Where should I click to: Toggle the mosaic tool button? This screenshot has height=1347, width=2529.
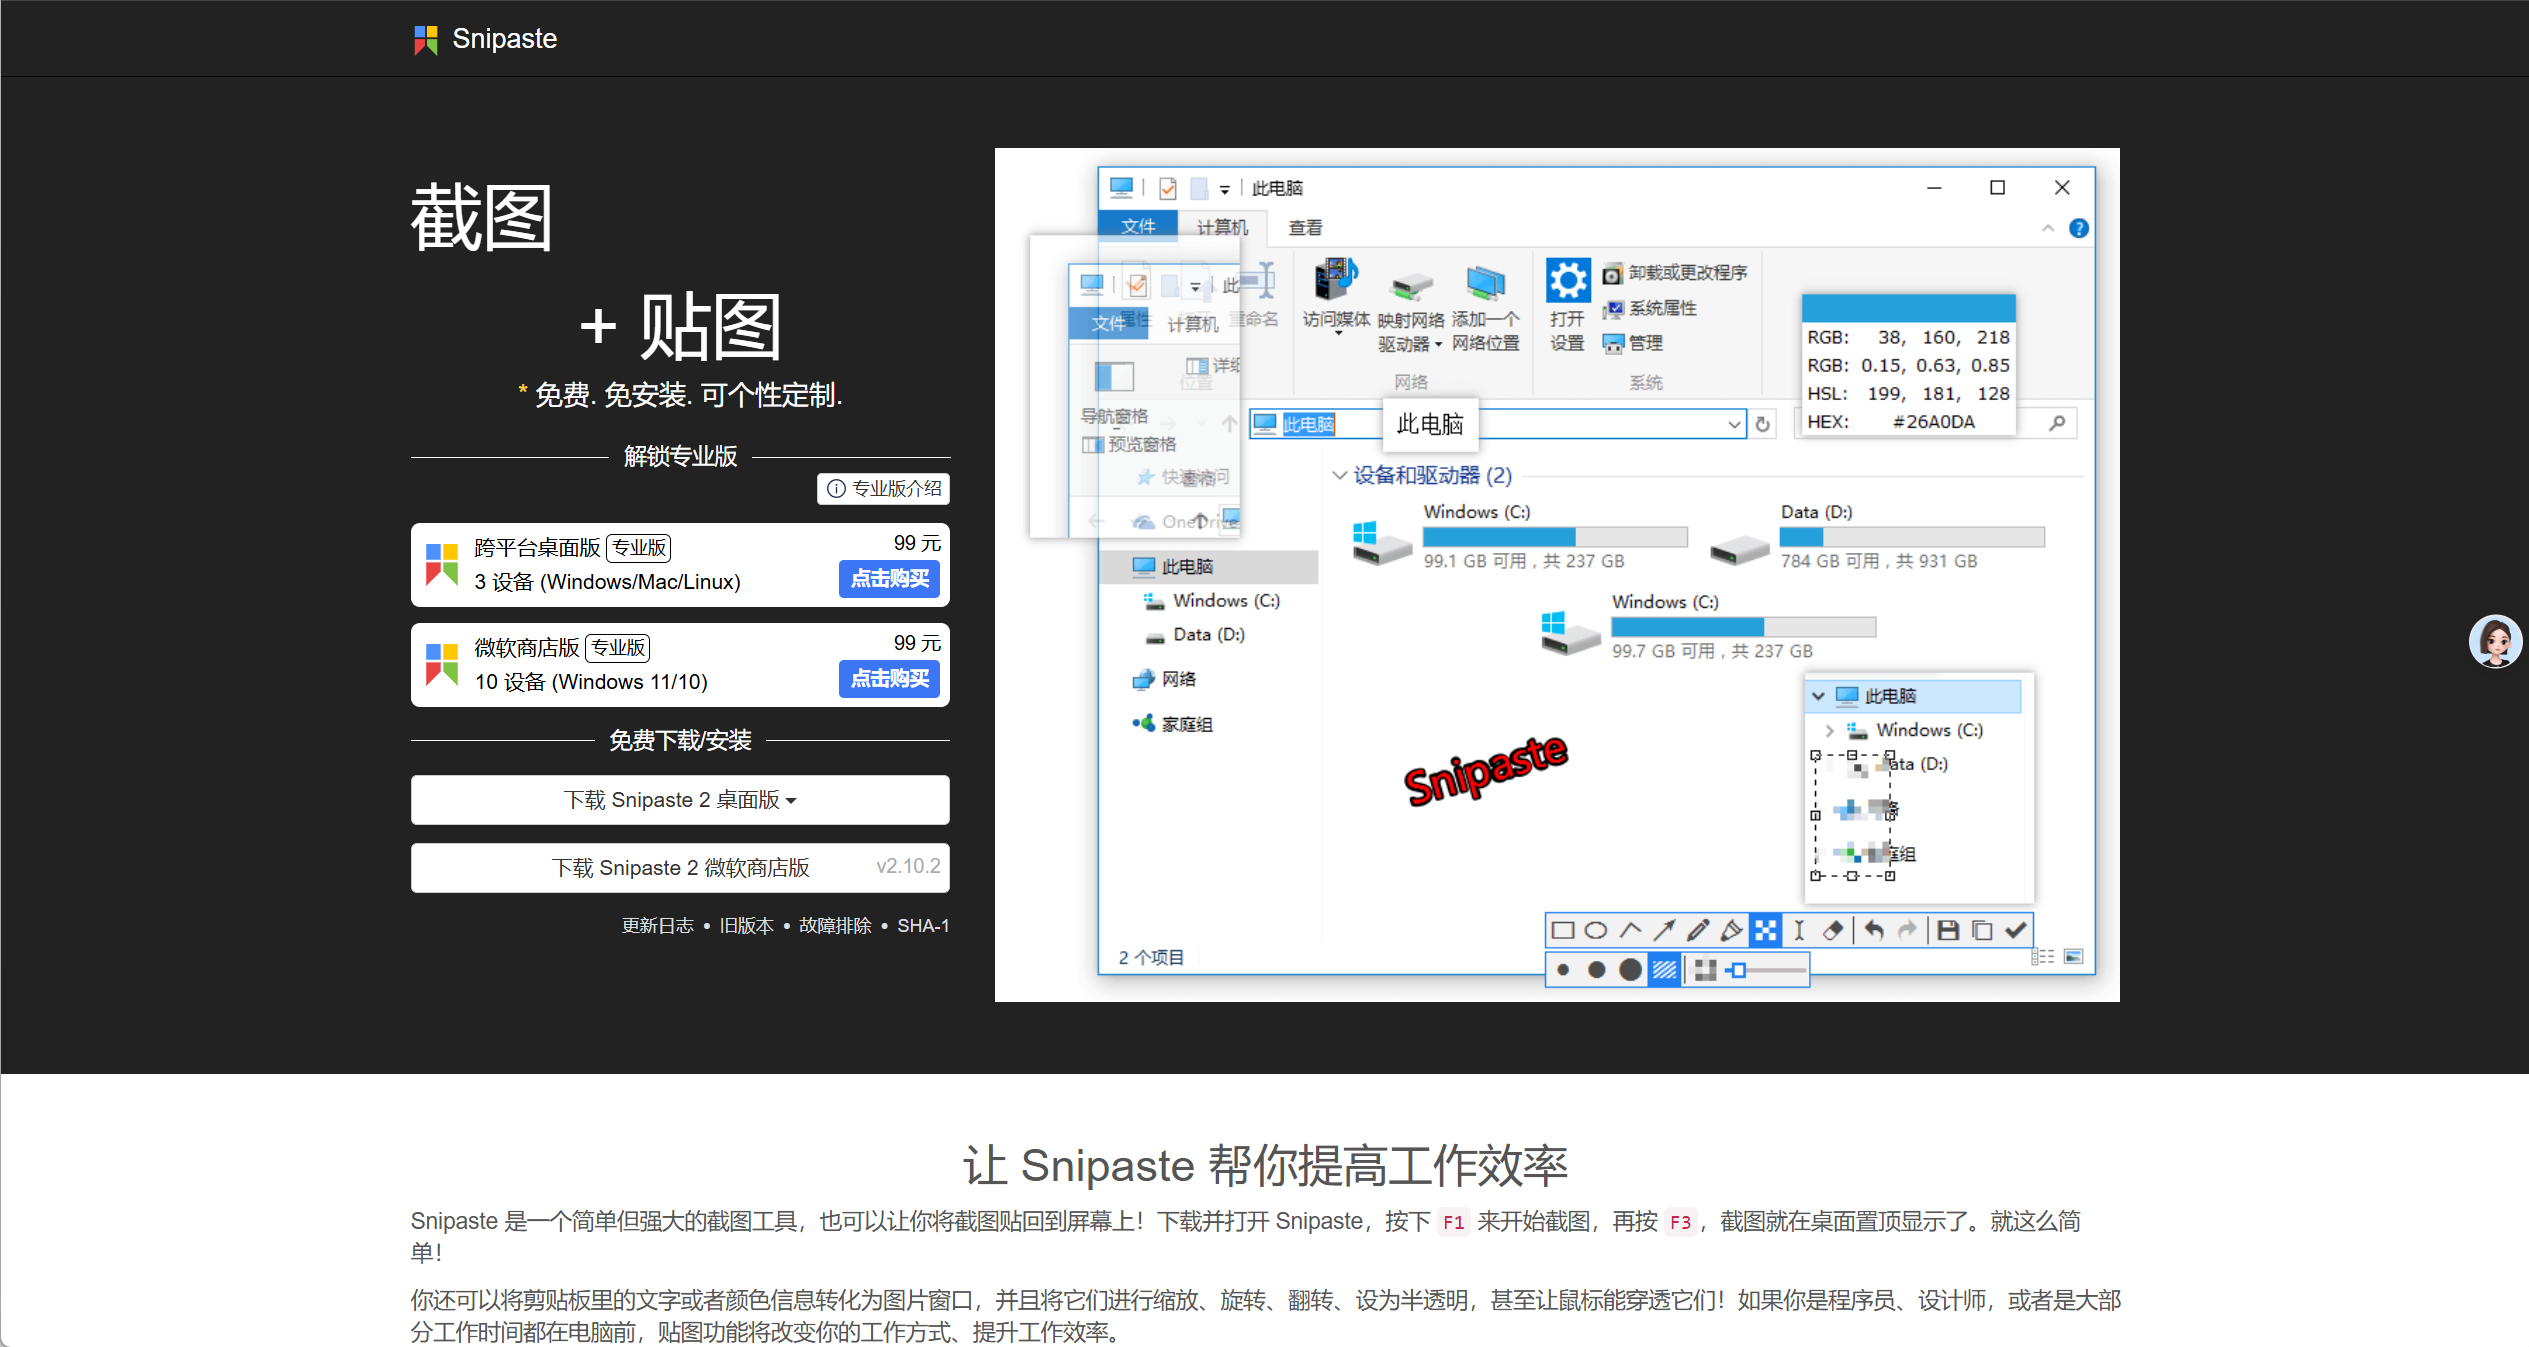(1766, 931)
